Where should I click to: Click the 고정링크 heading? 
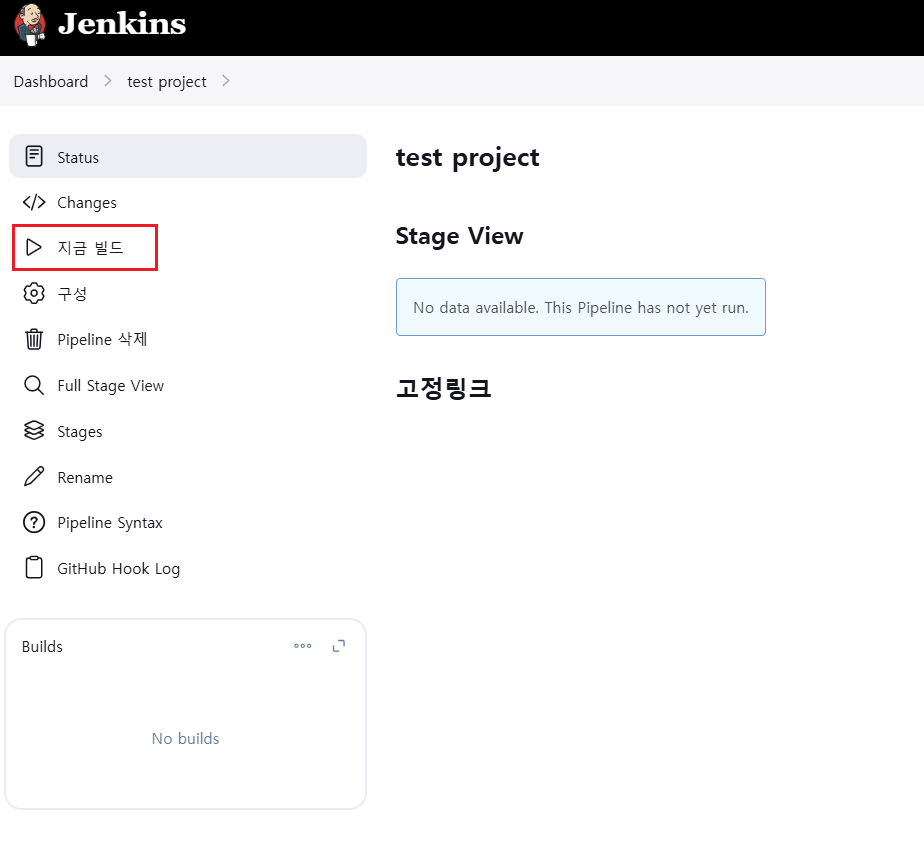(443, 388)
